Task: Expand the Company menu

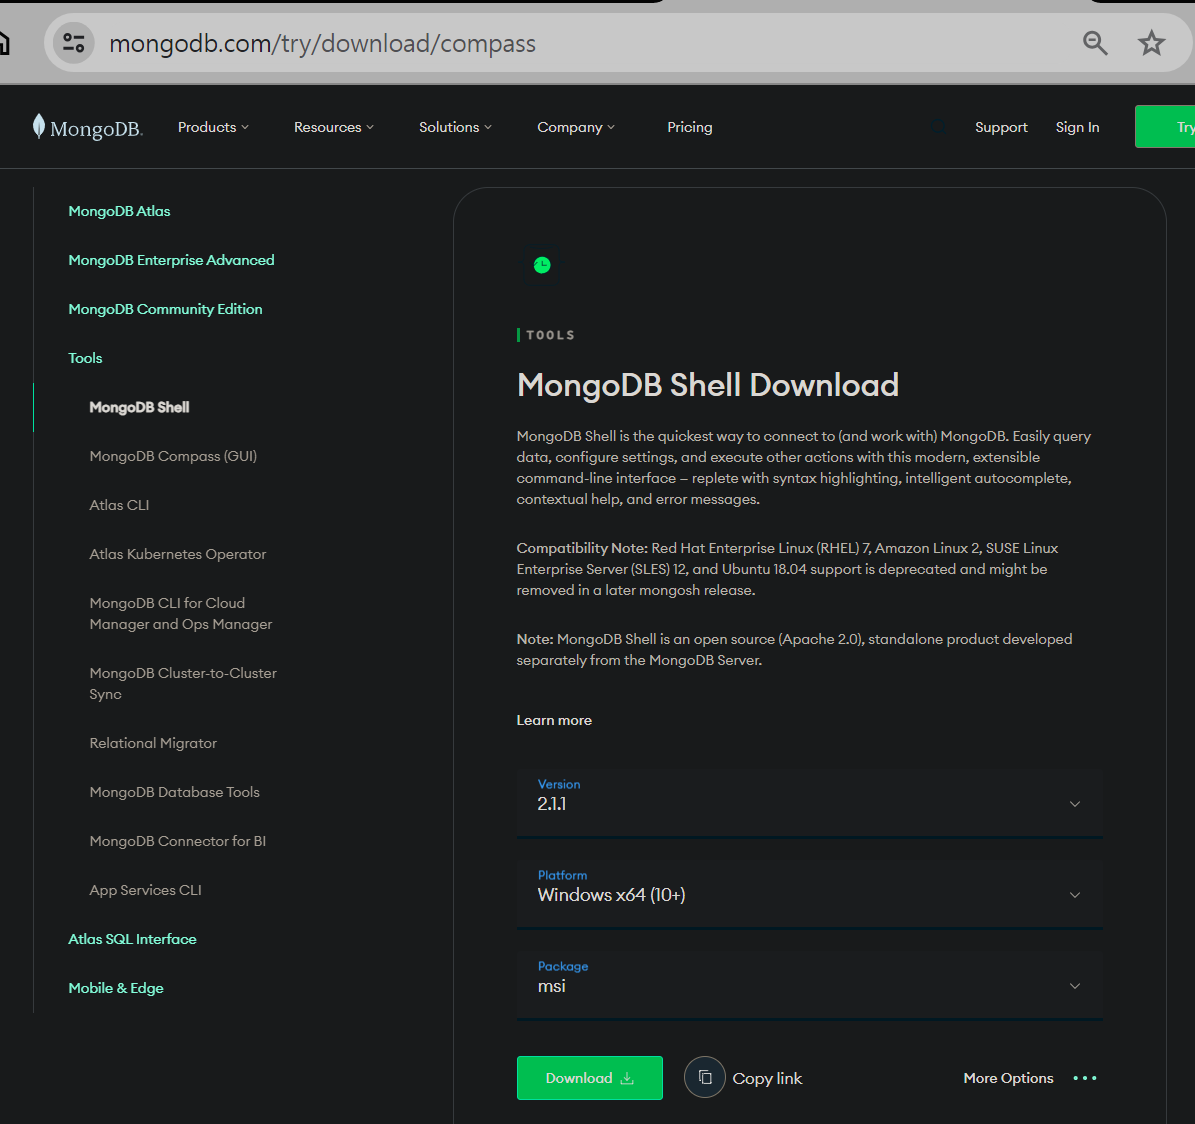Action: pos(575,127)
